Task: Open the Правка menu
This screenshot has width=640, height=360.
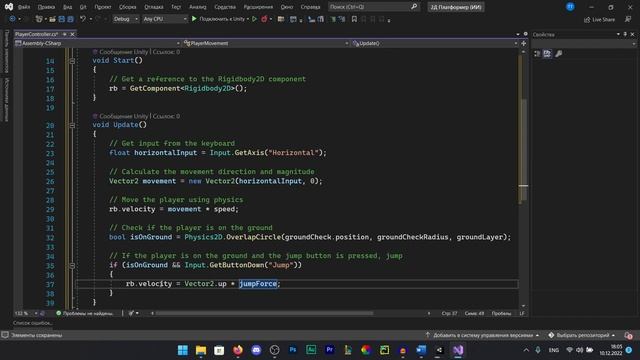Action: (46, 7)
